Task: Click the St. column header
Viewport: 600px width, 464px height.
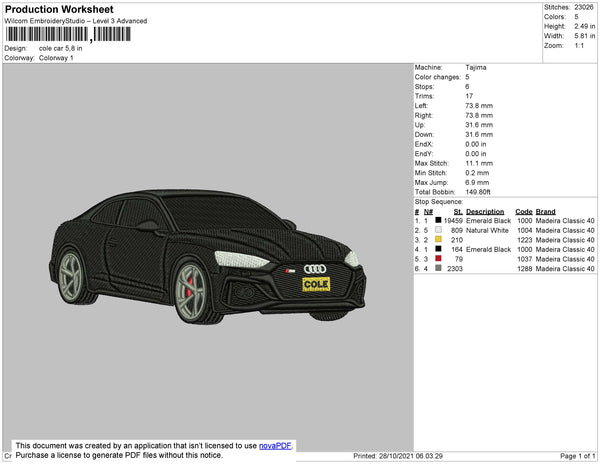Action: pos(457,212)
